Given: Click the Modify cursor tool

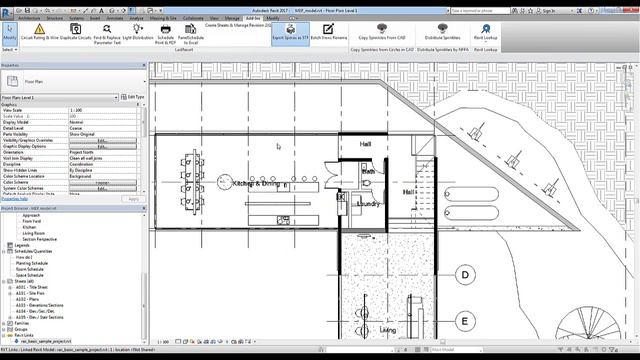Looking at the screenshot, I should click(10, 33).
